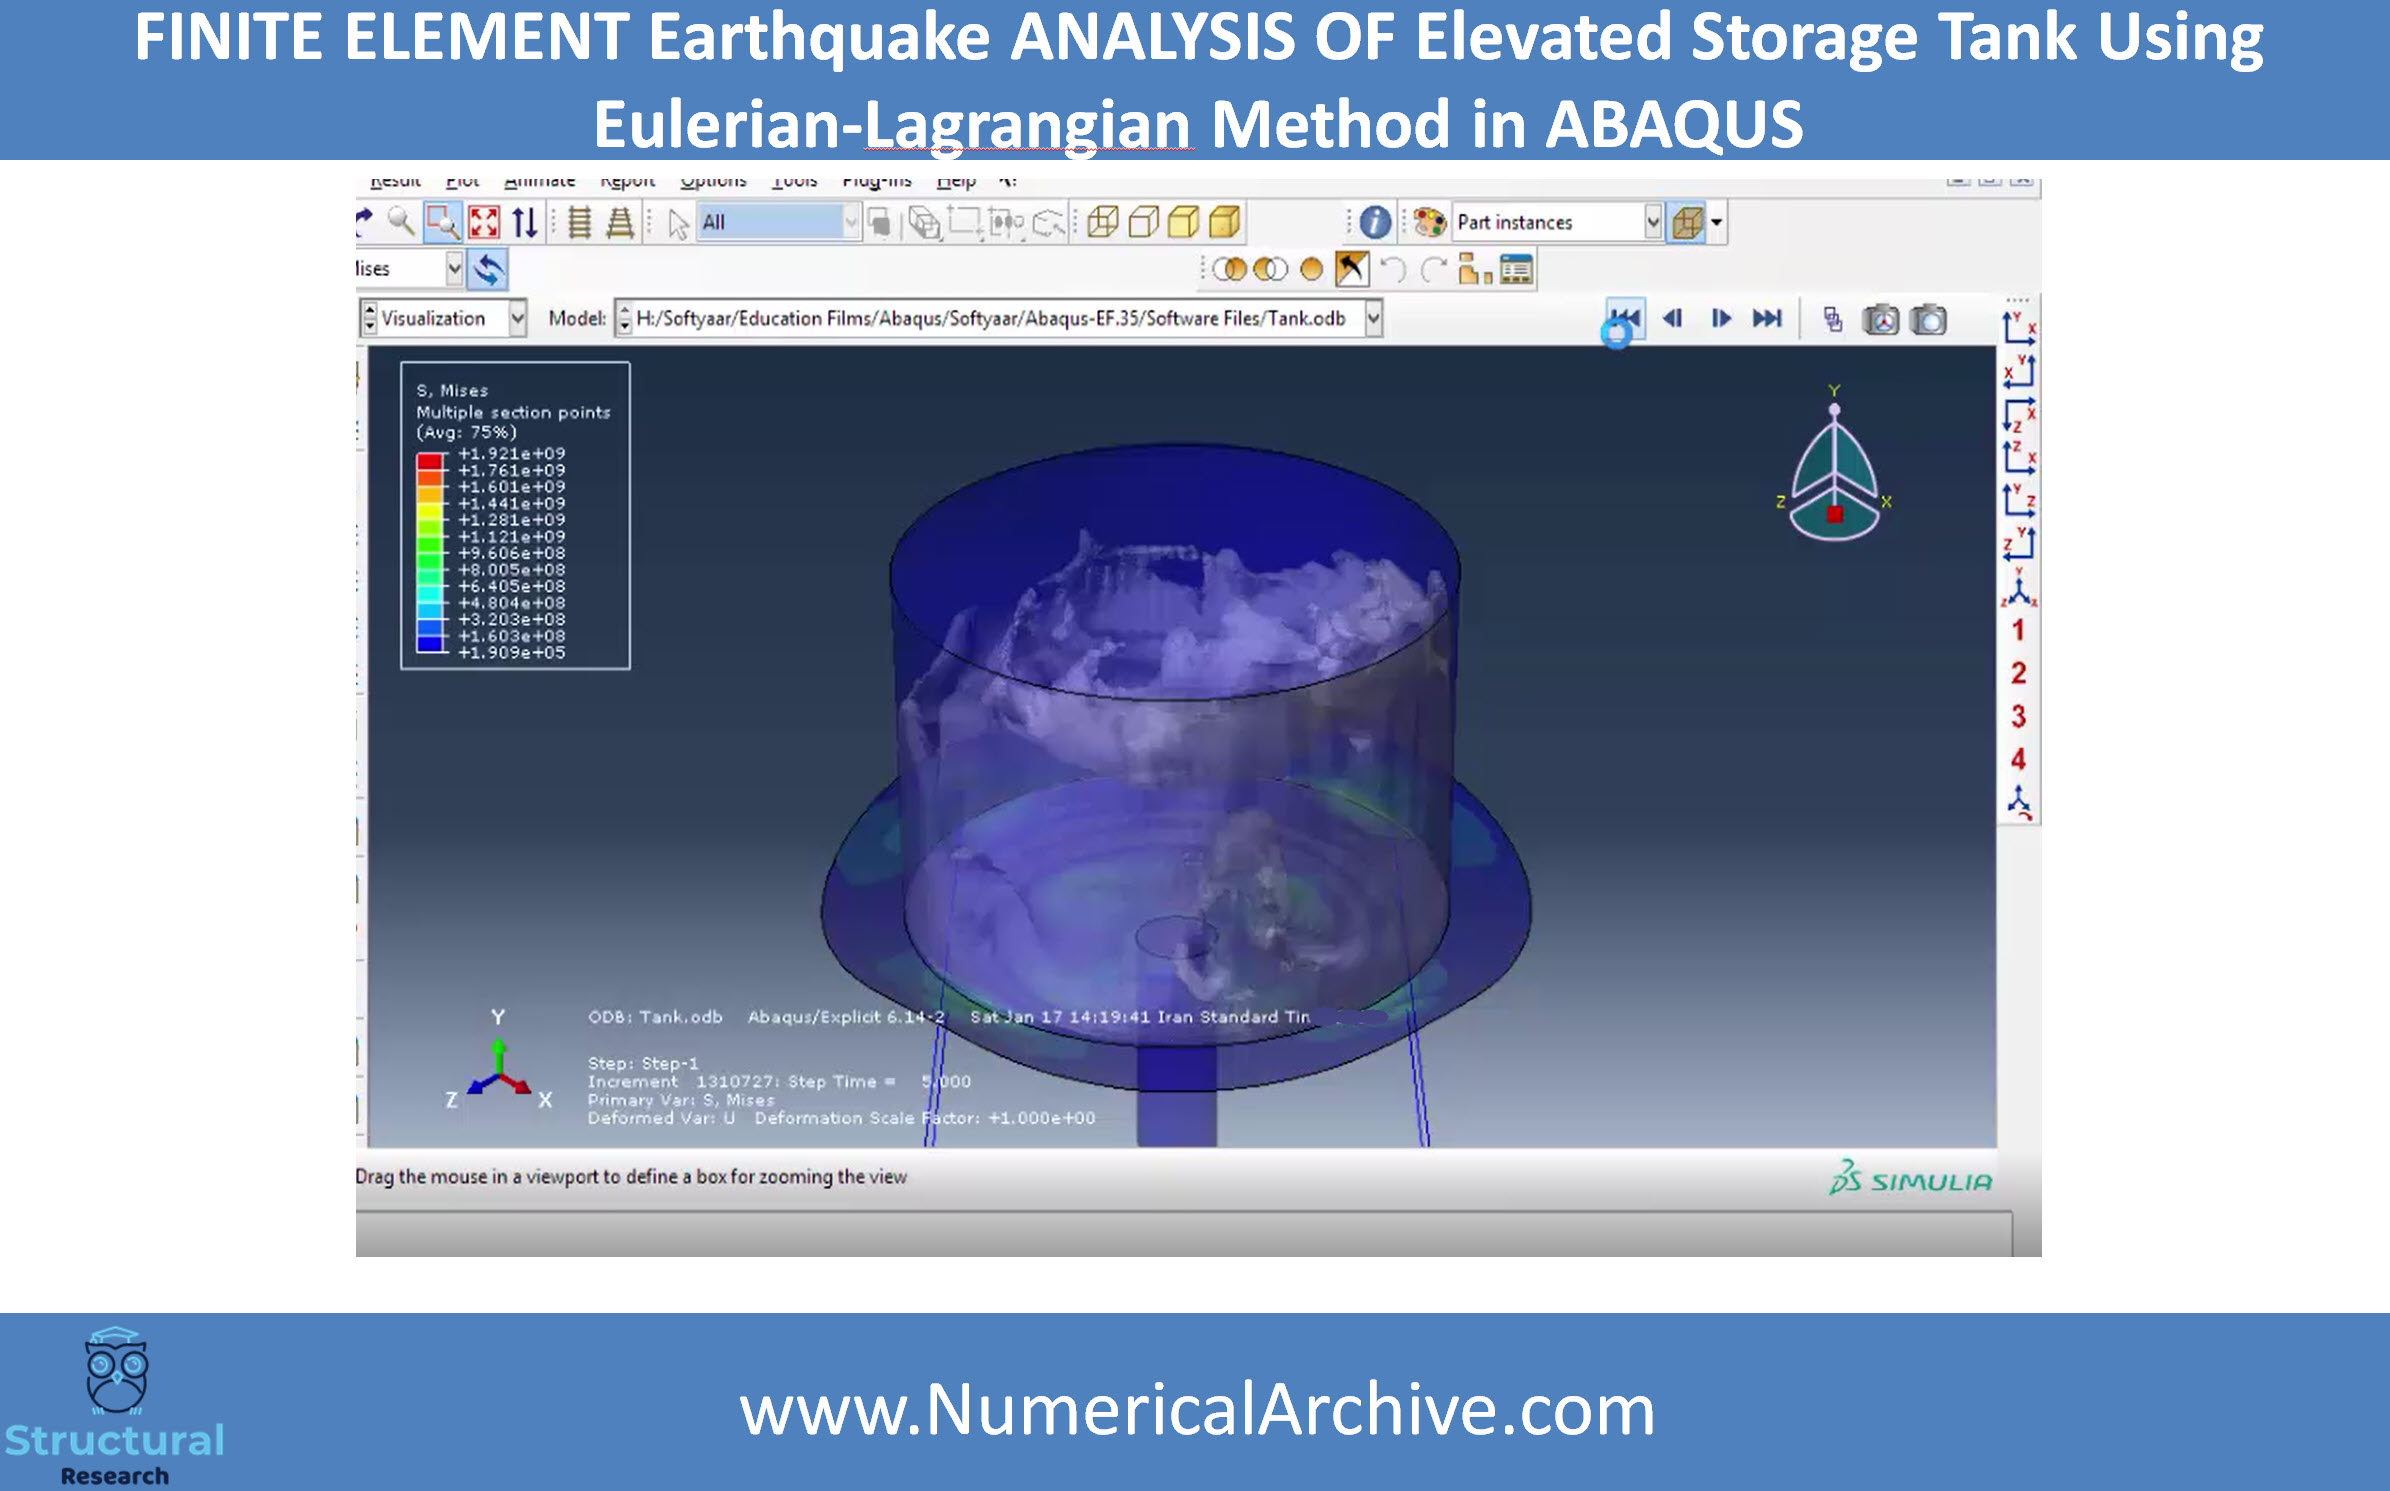Click the replace-all arrow display icon

pos(1351,269)
